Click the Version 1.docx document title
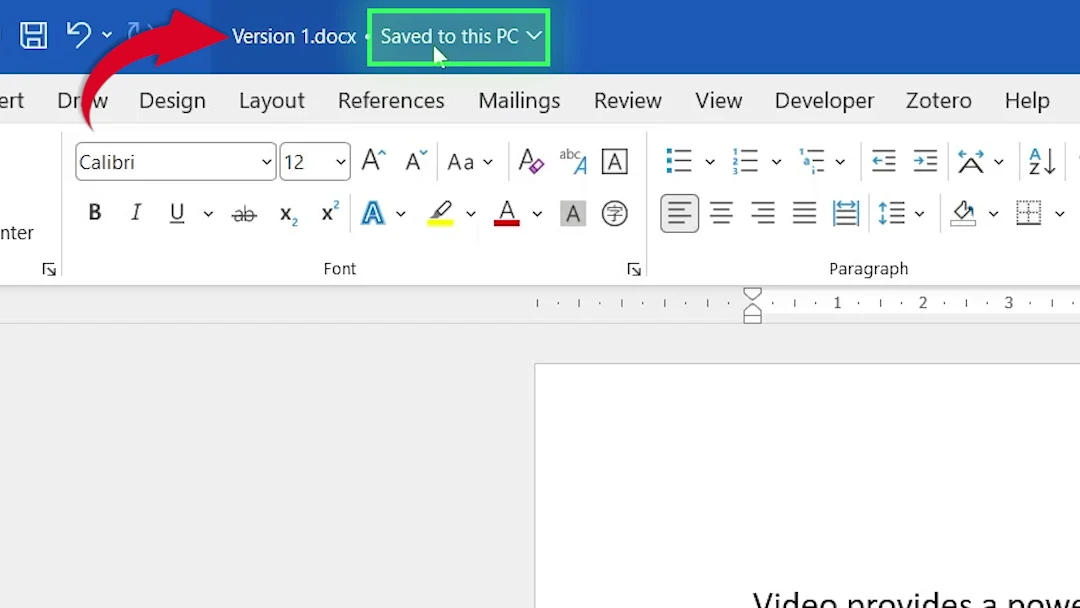 pos(294,36)
